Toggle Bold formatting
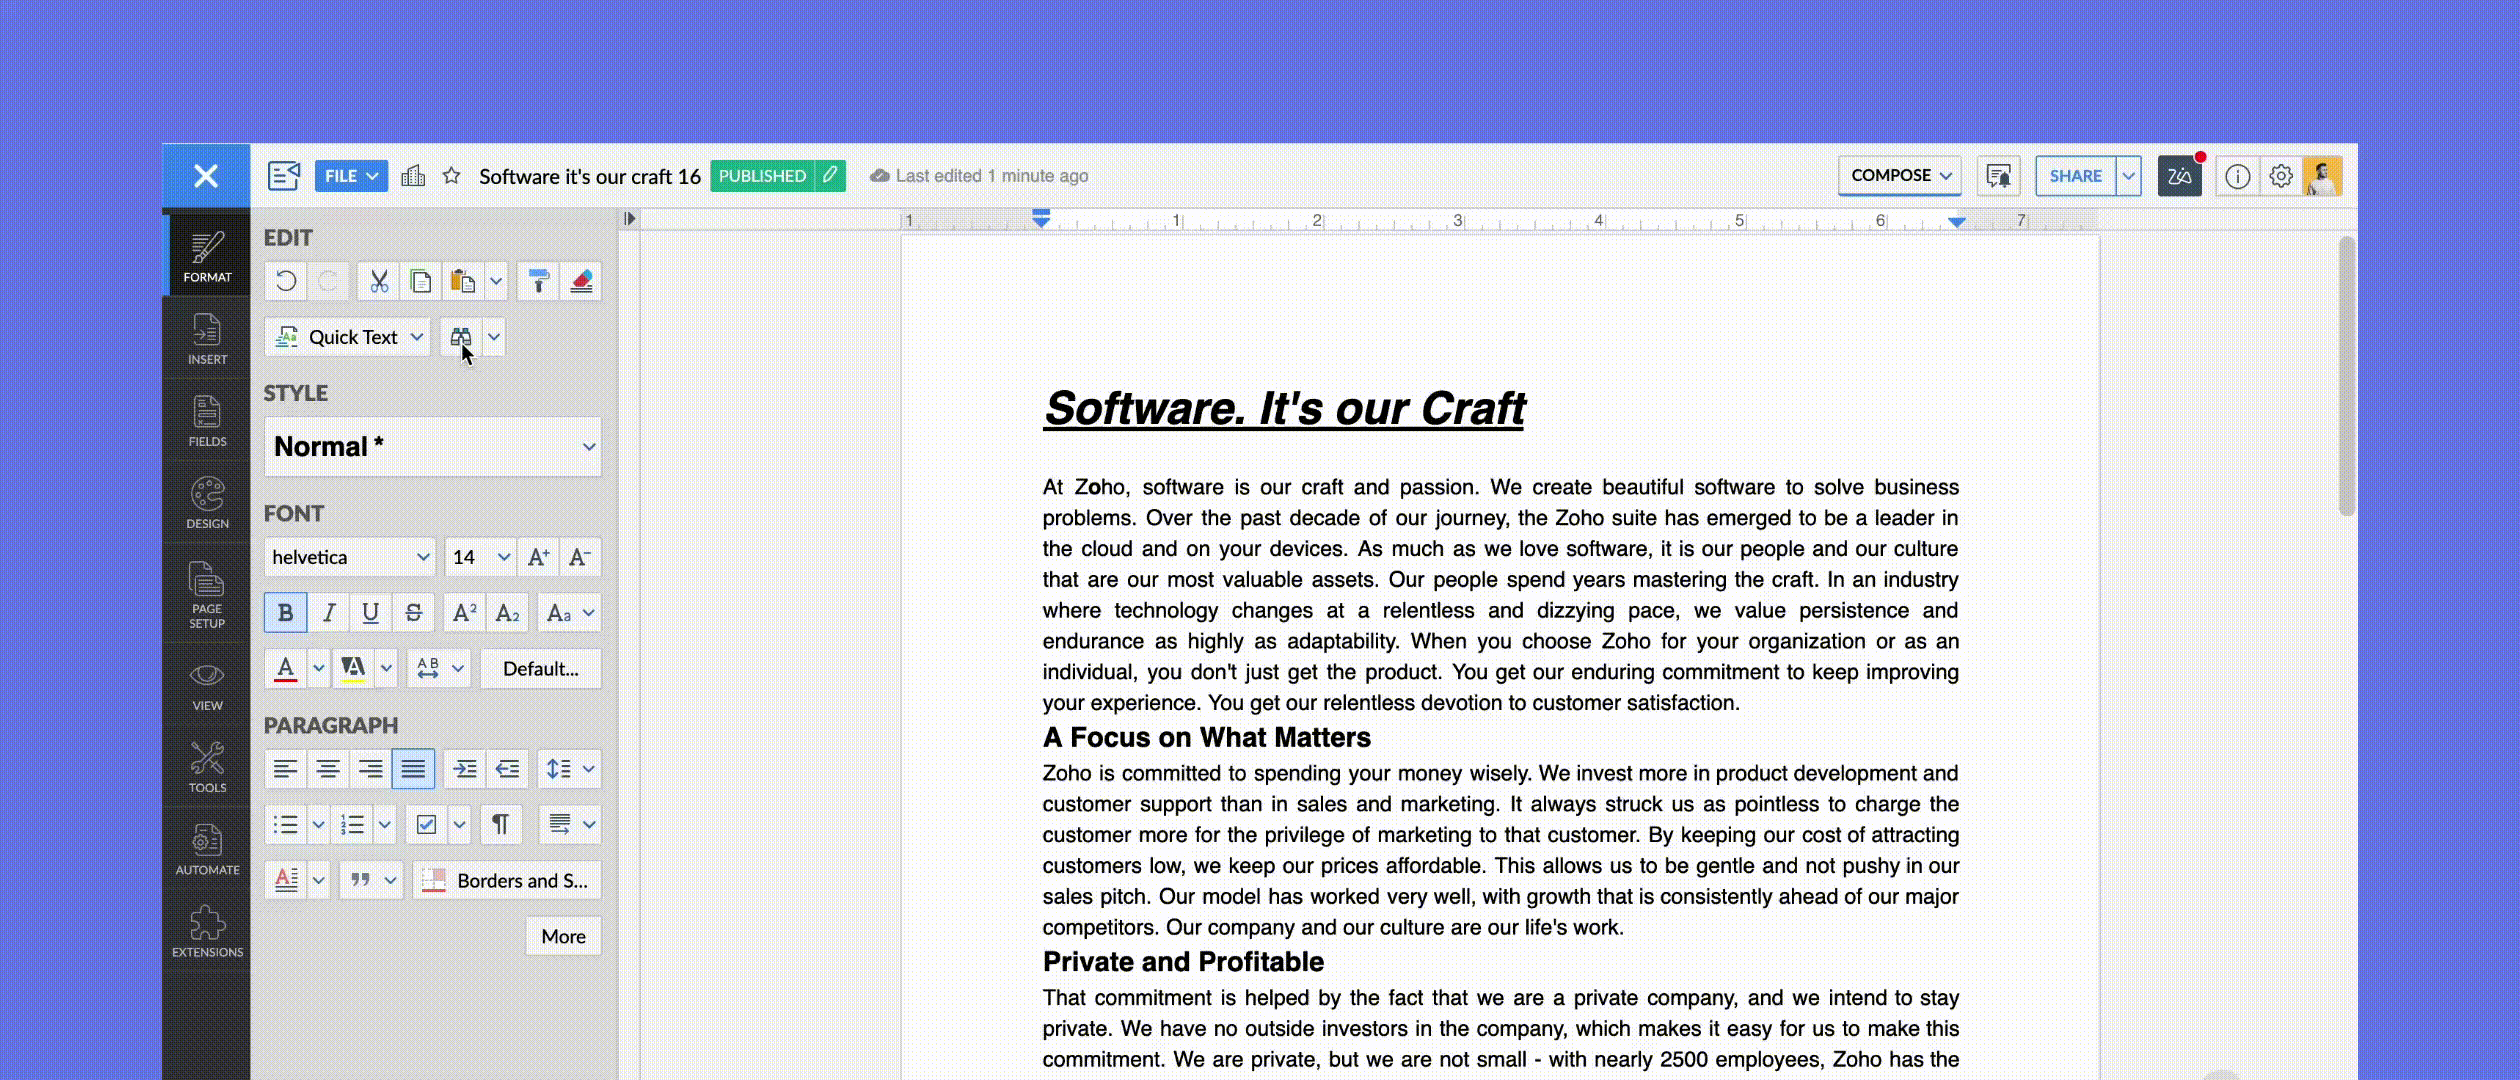 [x=286, y=613]
